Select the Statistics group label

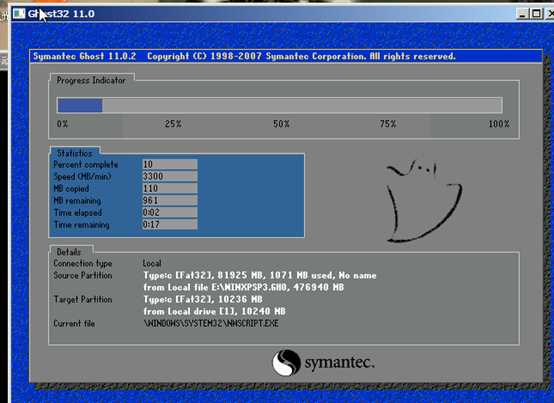(75, 153)
